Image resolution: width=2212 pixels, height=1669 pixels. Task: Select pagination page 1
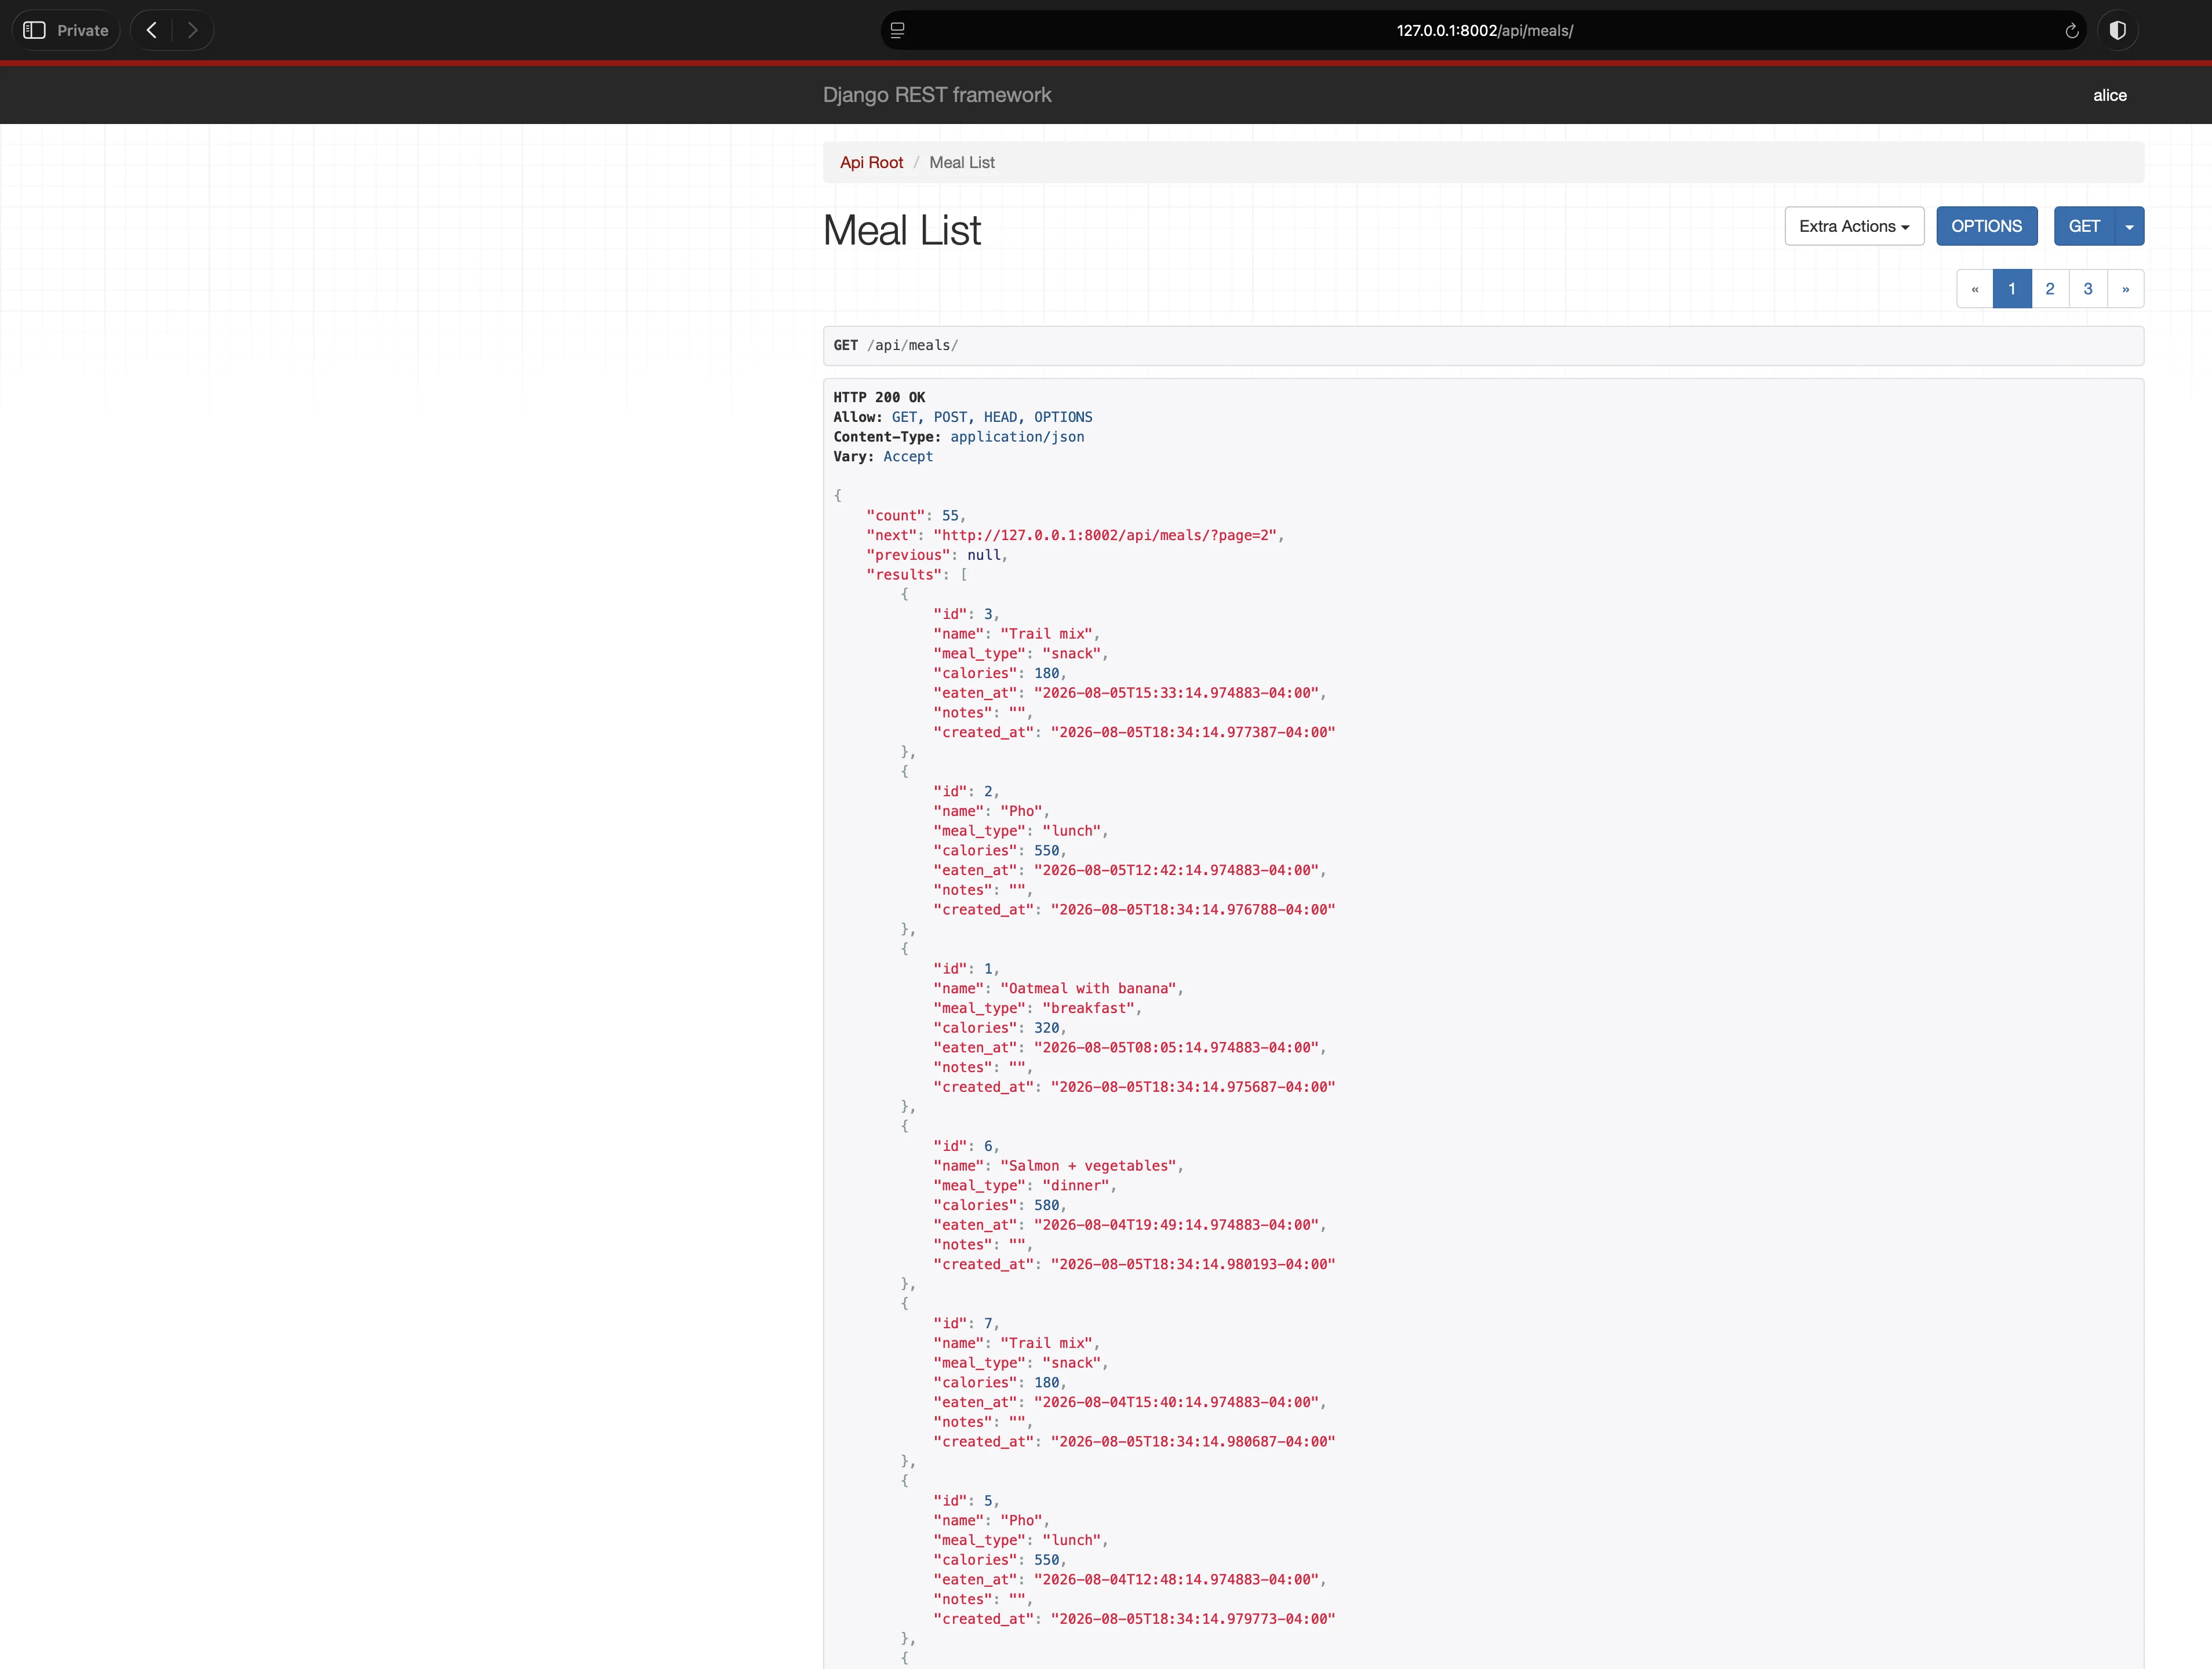click(x=2012, y=289)
